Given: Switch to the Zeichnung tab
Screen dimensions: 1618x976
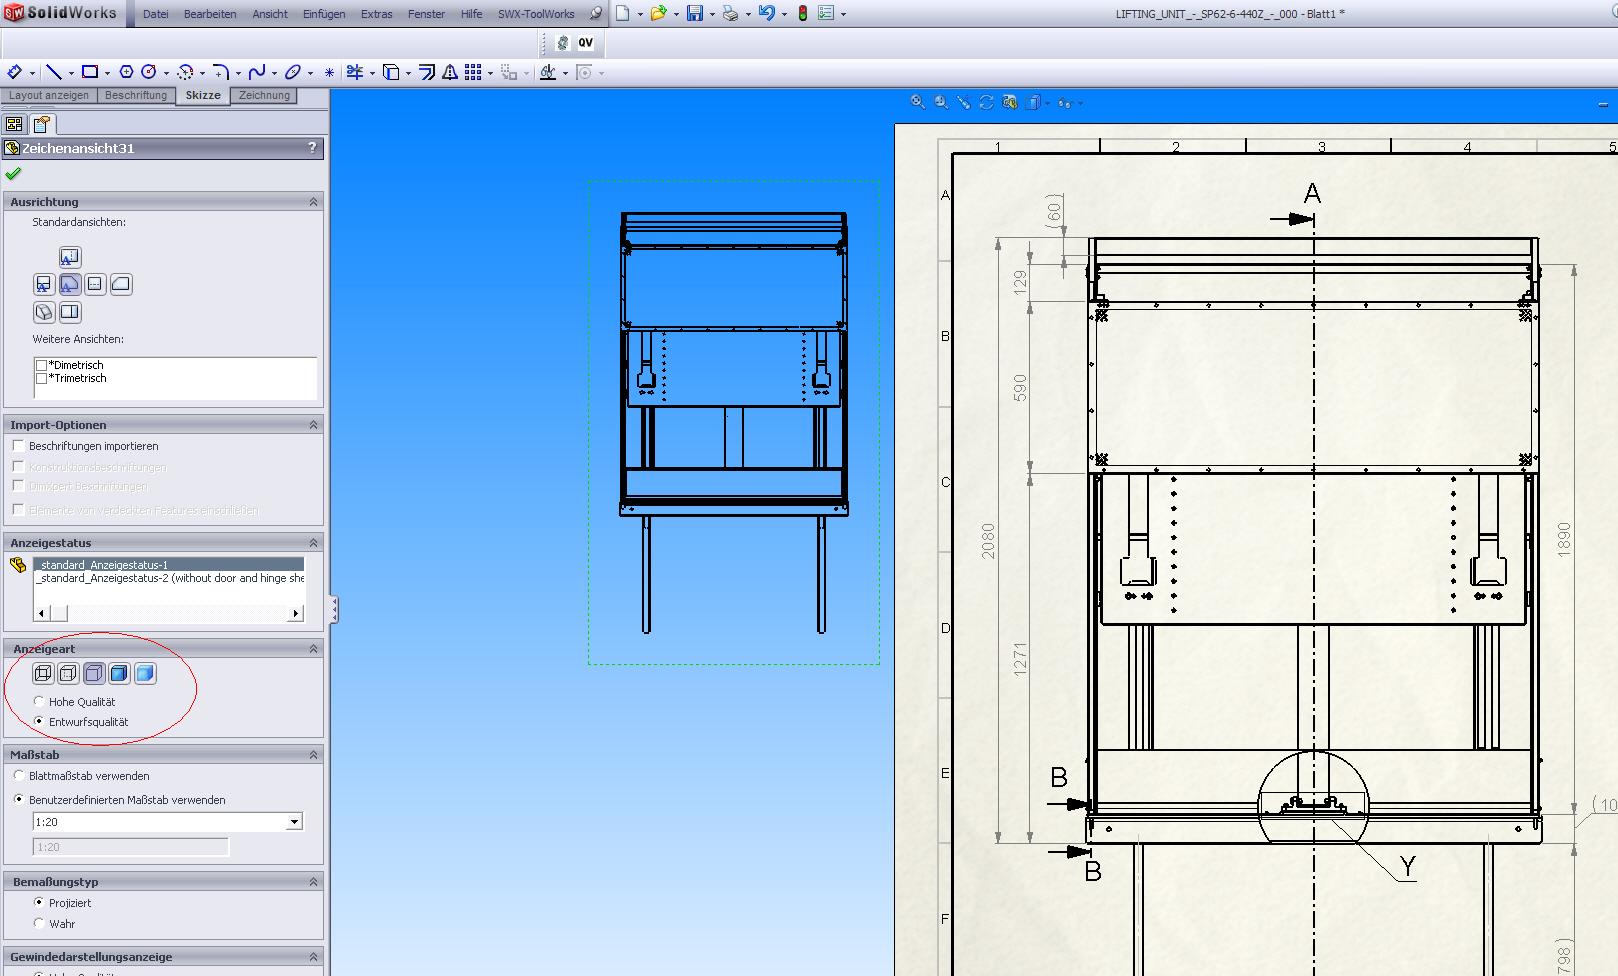Looking at the screenshot, I should (x=265, y=95).
